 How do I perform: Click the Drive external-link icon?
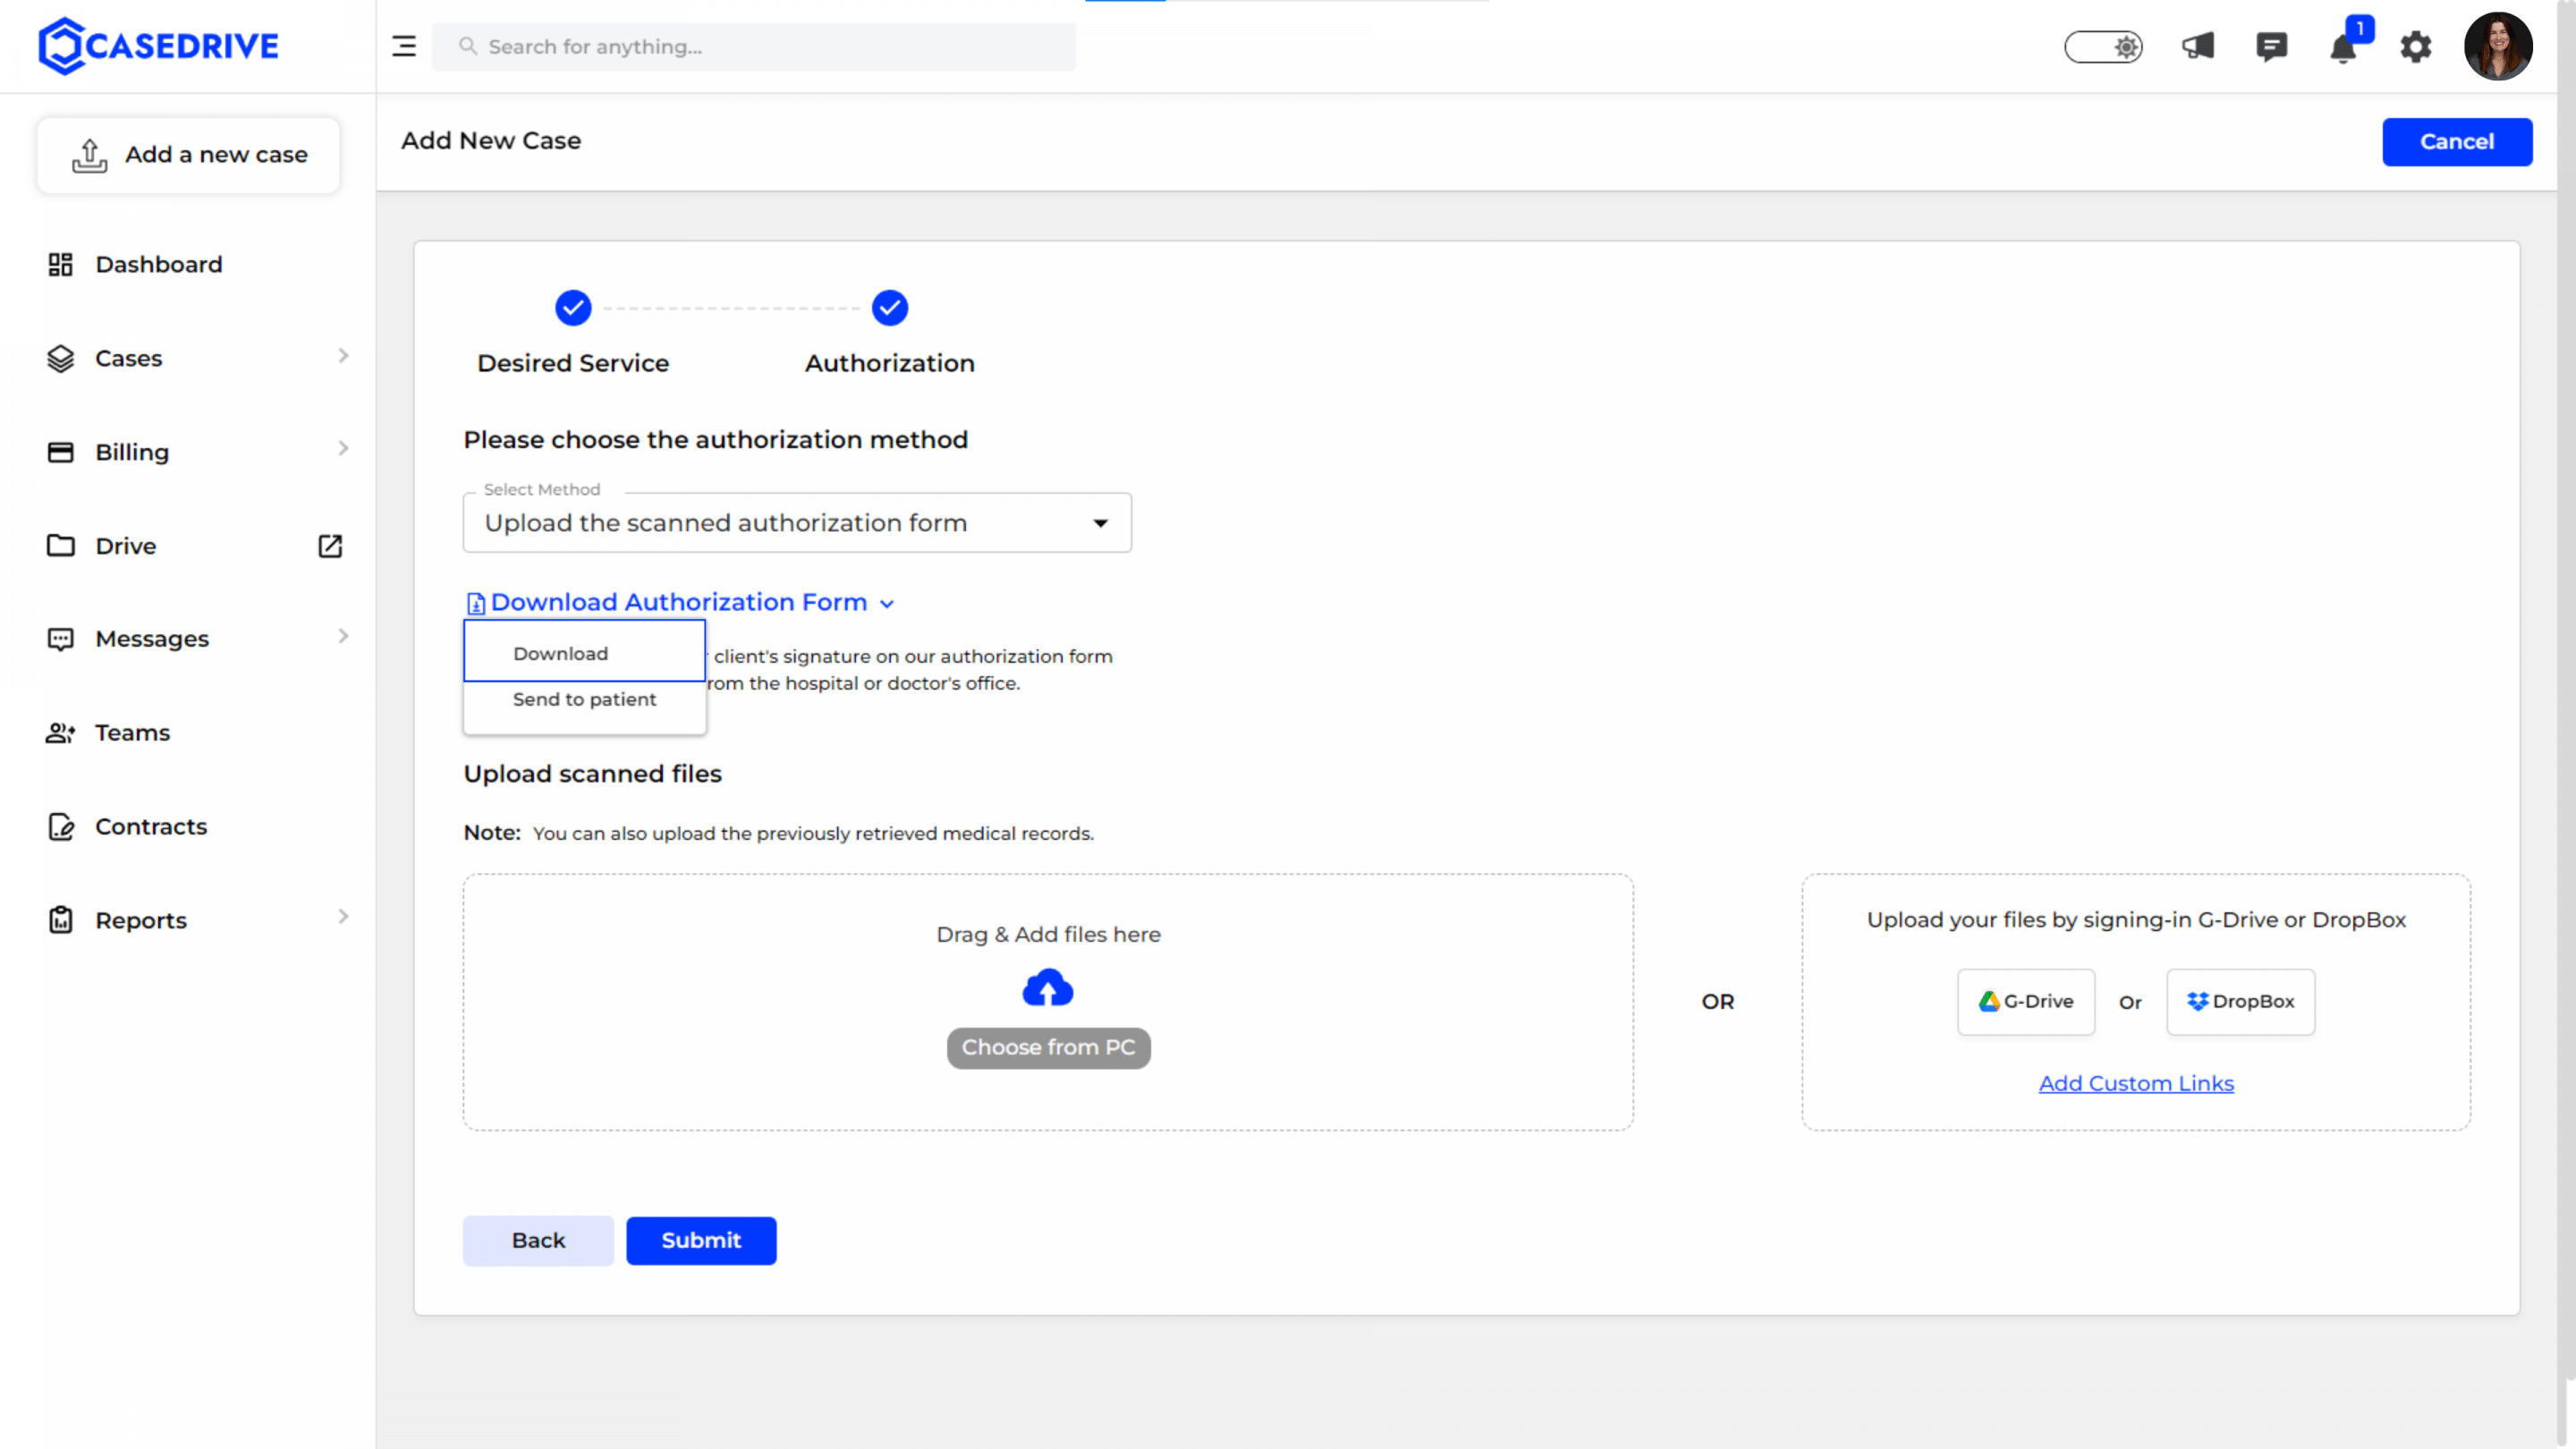point(330,546)
